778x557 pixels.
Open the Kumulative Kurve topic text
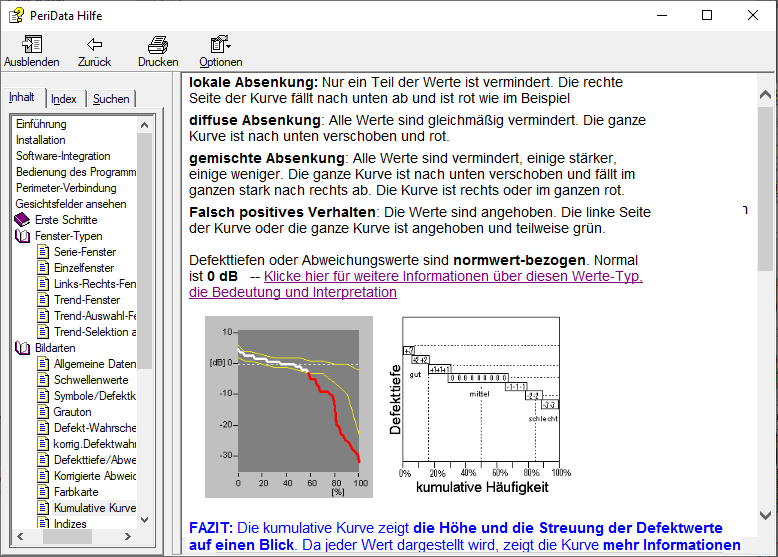[94, 507]
